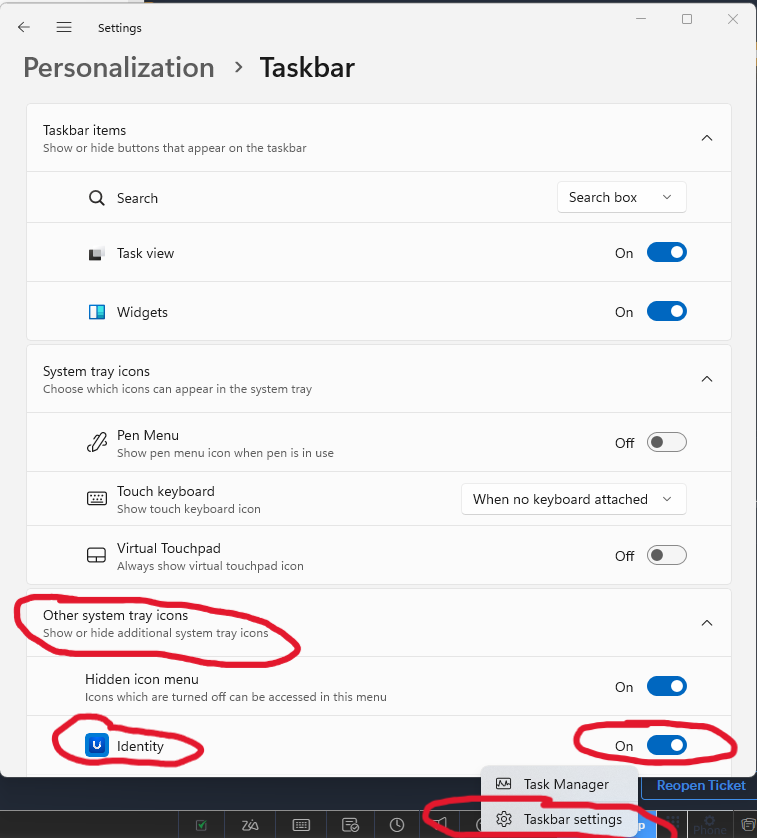The height and width of the screenshot is (838, 757).
Task: Open the Search box dropdown
Action: [x=621, y=198]
